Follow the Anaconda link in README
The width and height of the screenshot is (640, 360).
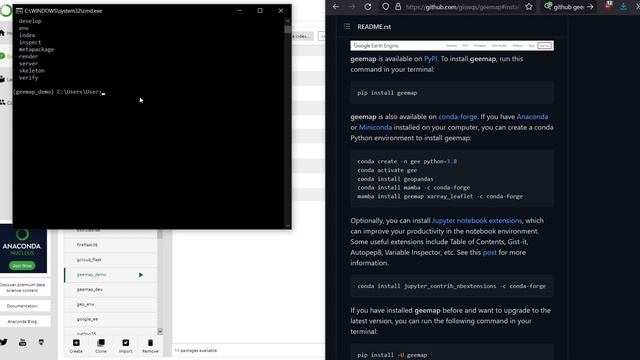[532, 117]
